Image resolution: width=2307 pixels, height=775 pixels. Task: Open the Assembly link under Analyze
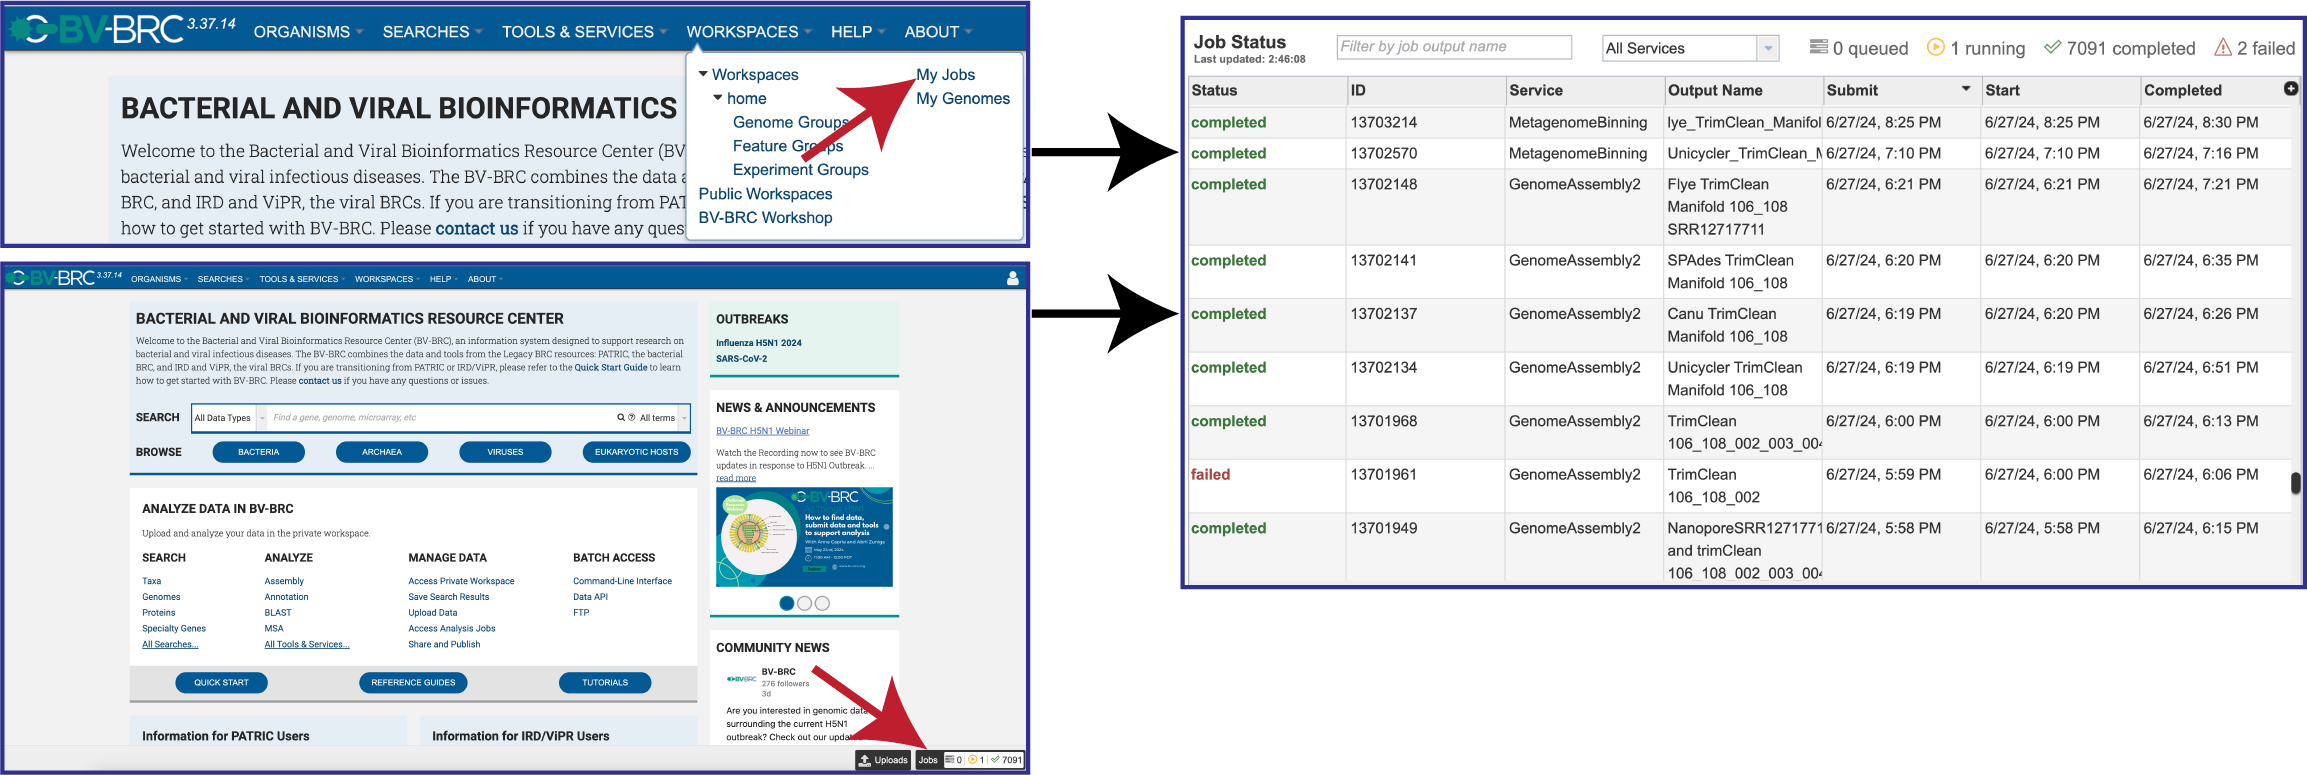click(284, 581)
